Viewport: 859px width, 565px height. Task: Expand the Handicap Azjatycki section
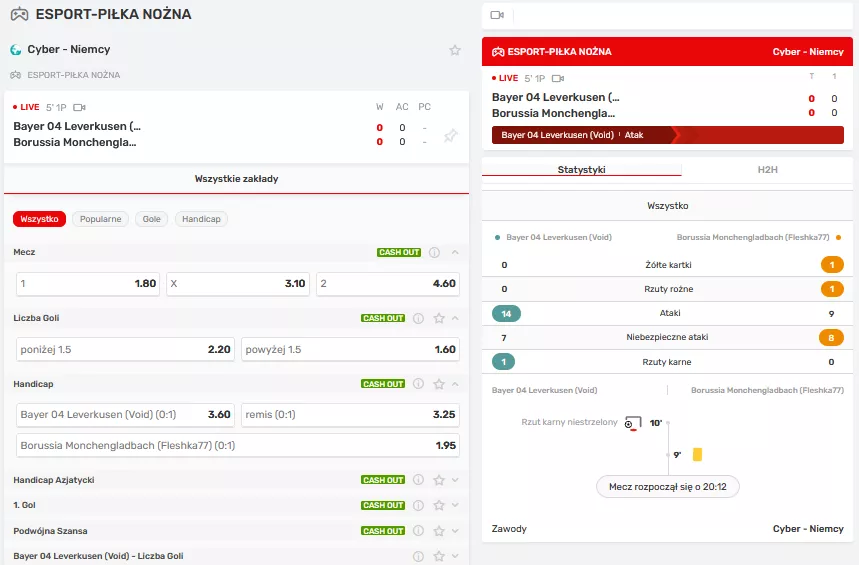click(455, 480)
